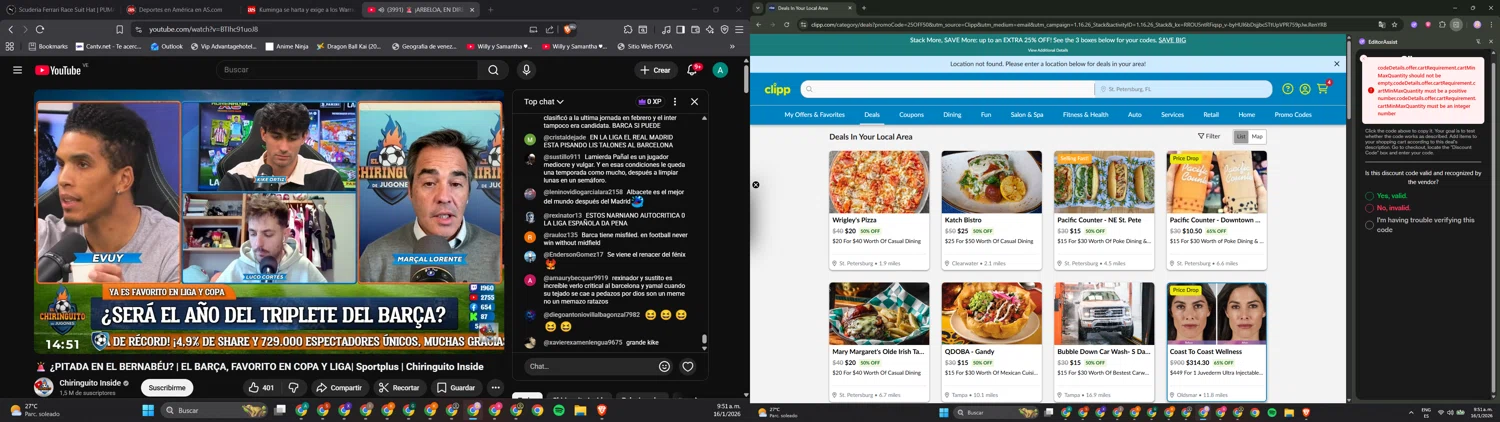Screen dimensions: 1500x422
Task: Click the Crear create button
Action: (655, 70)
